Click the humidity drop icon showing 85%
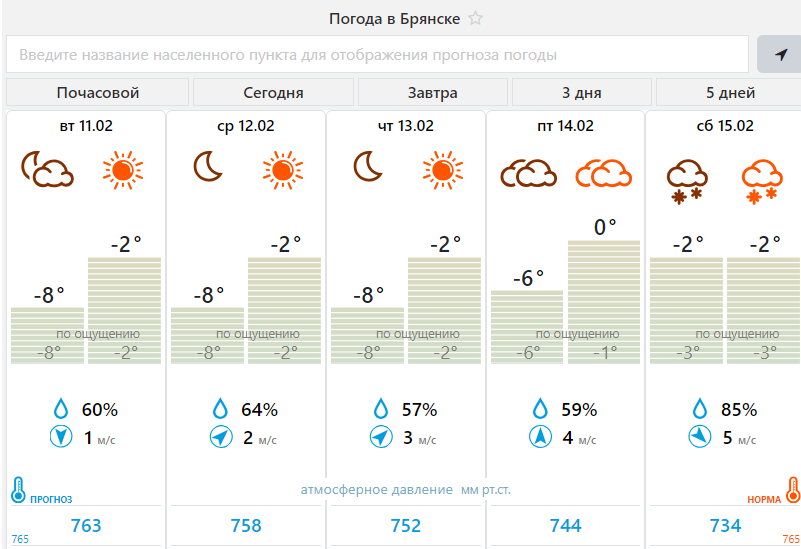The height and width of the screenshot is (549, 801). 700,409
